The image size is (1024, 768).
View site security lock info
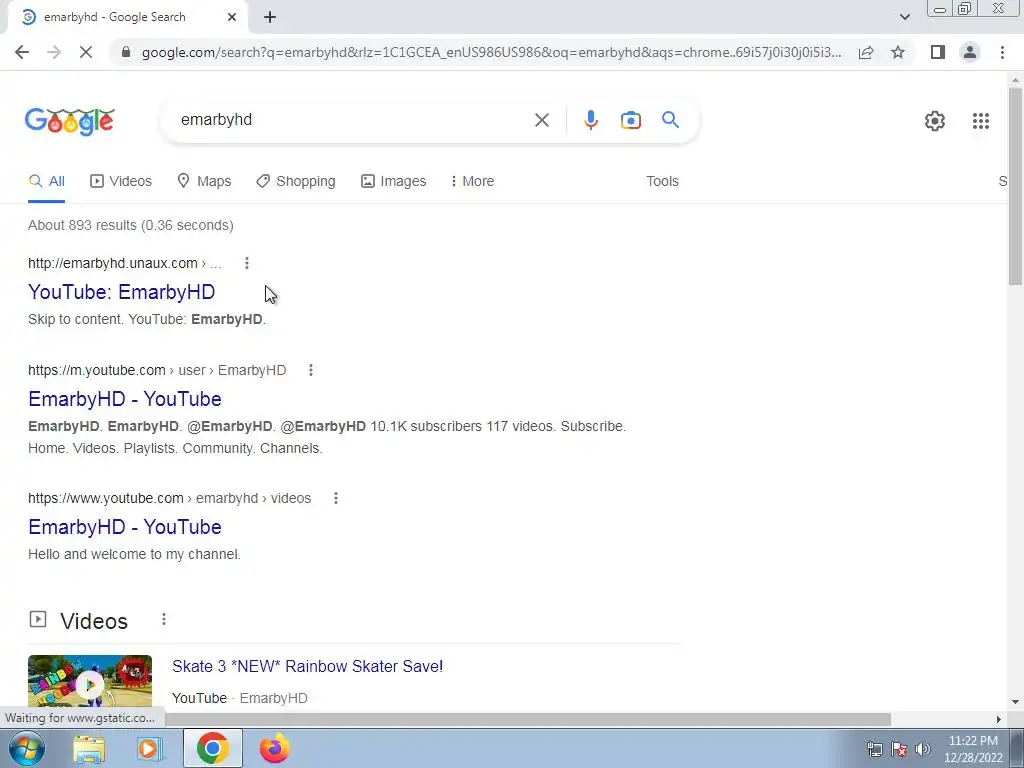(126, 52)
